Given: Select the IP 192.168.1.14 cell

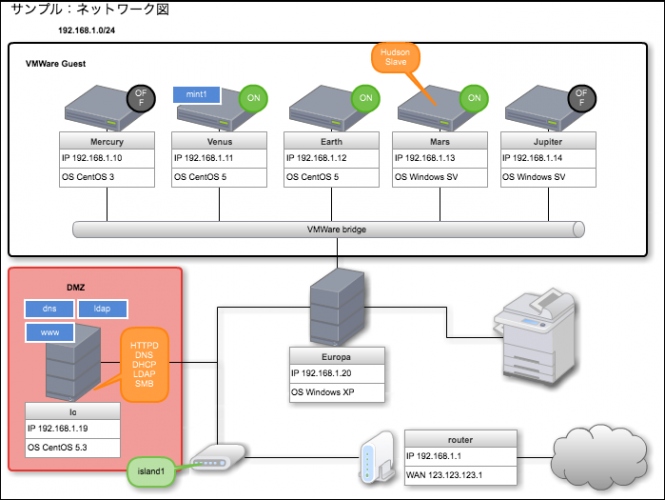Looking at the screenshot, I should coord(548,159).
